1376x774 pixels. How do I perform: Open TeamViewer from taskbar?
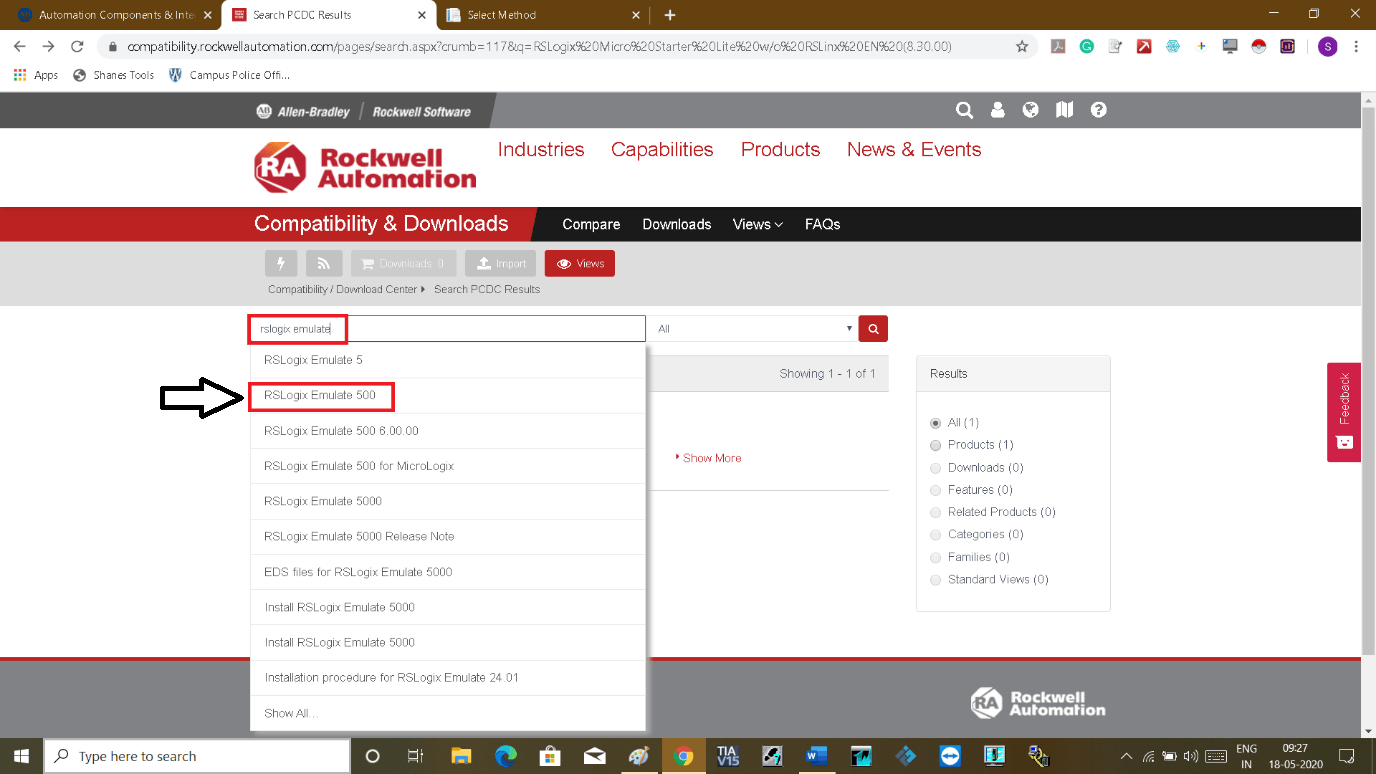[x=950, y=756]
